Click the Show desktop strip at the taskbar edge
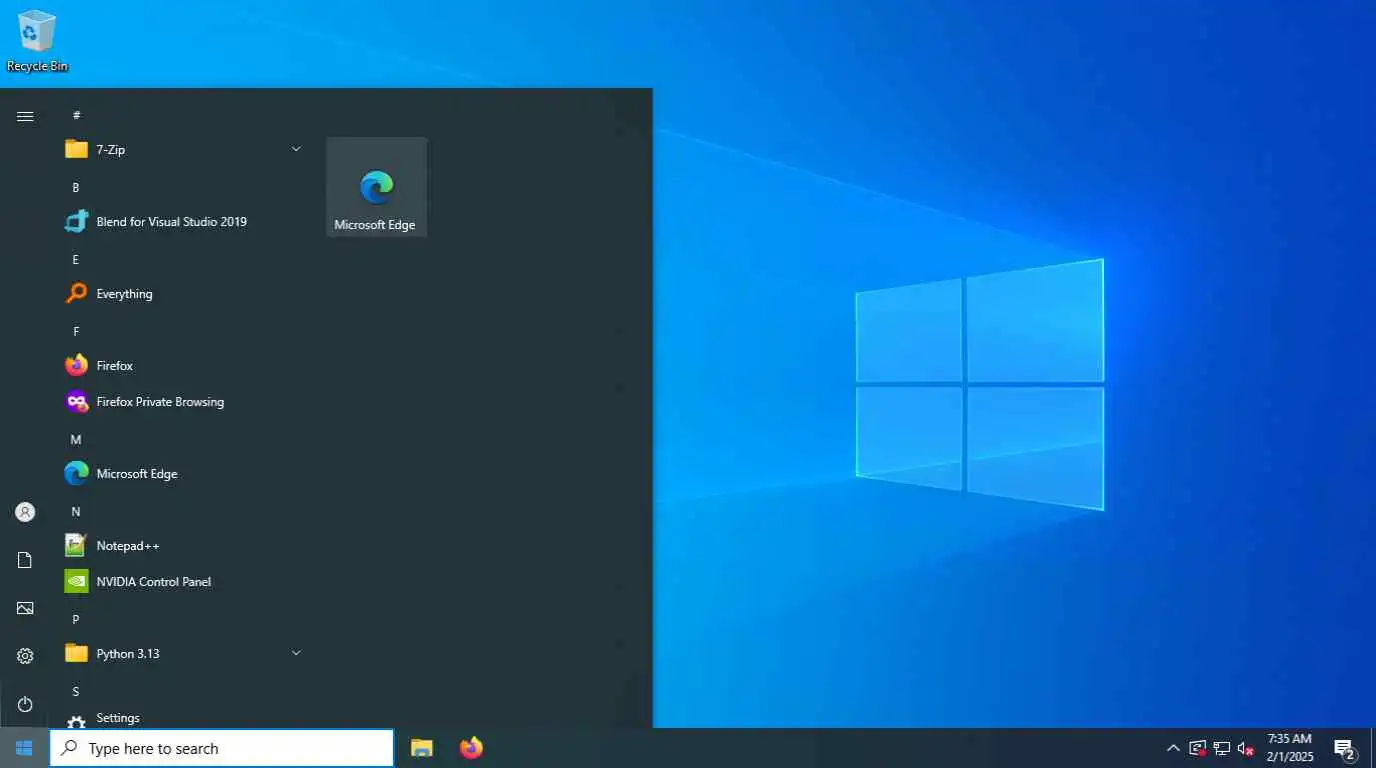The width and height of the screenshot is (1376, 768). click(1373, 748)
